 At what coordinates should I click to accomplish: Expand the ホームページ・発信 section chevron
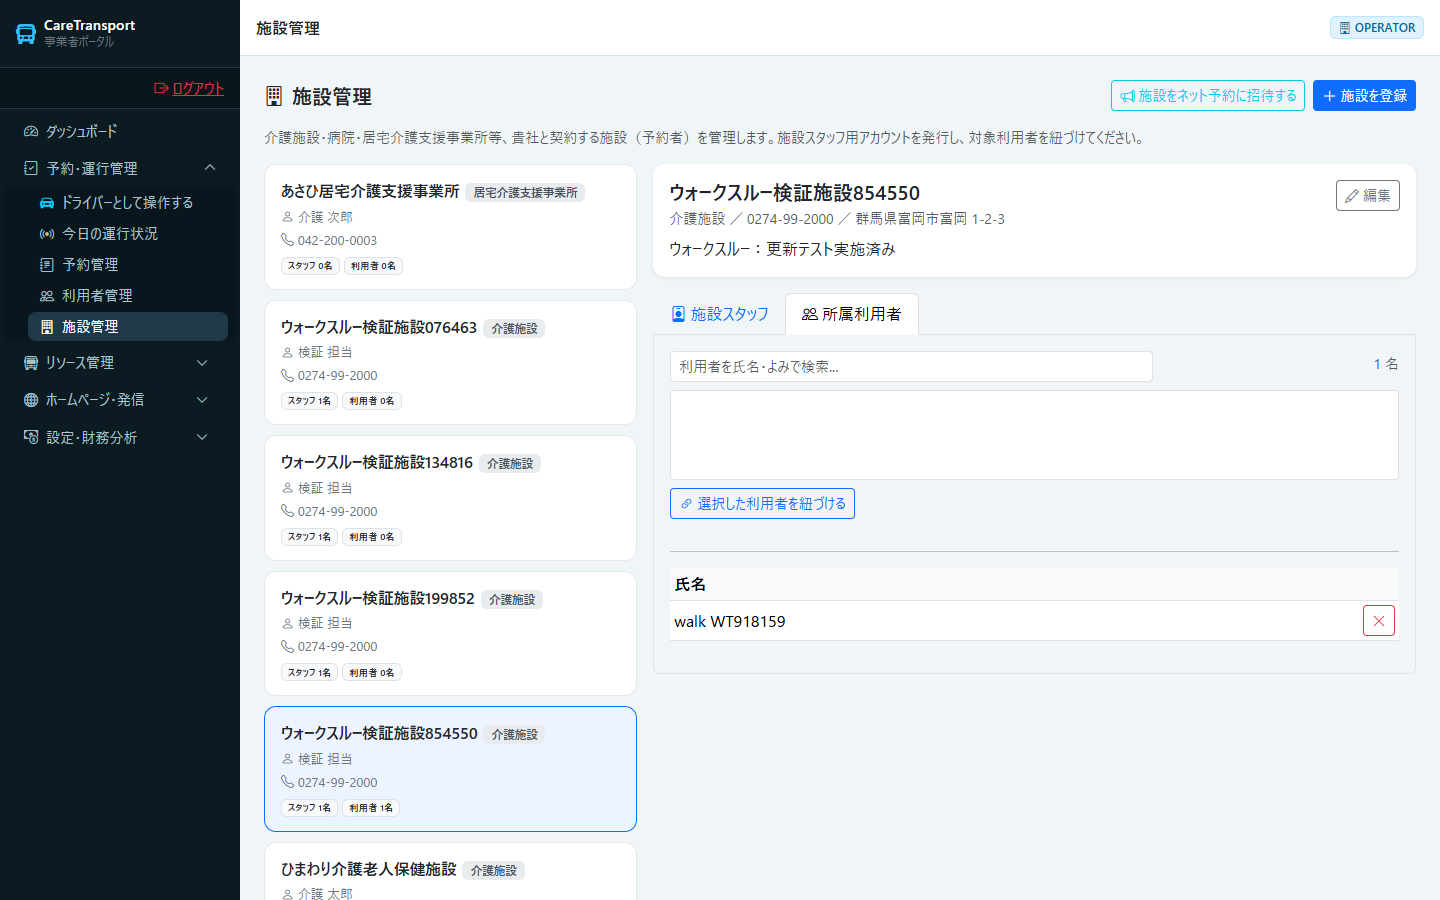(x=202, y=400)
